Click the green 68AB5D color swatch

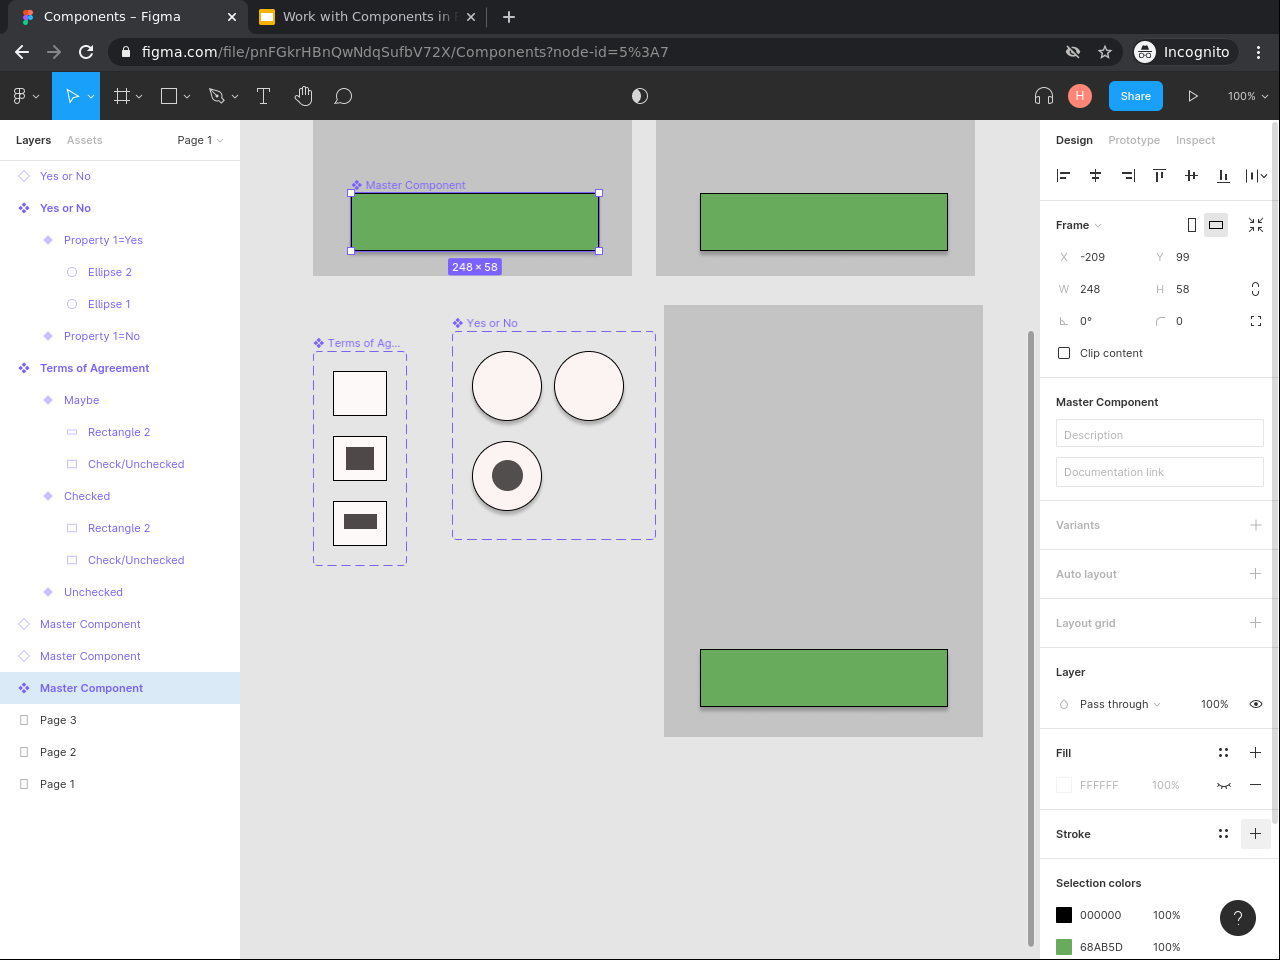1064,947
